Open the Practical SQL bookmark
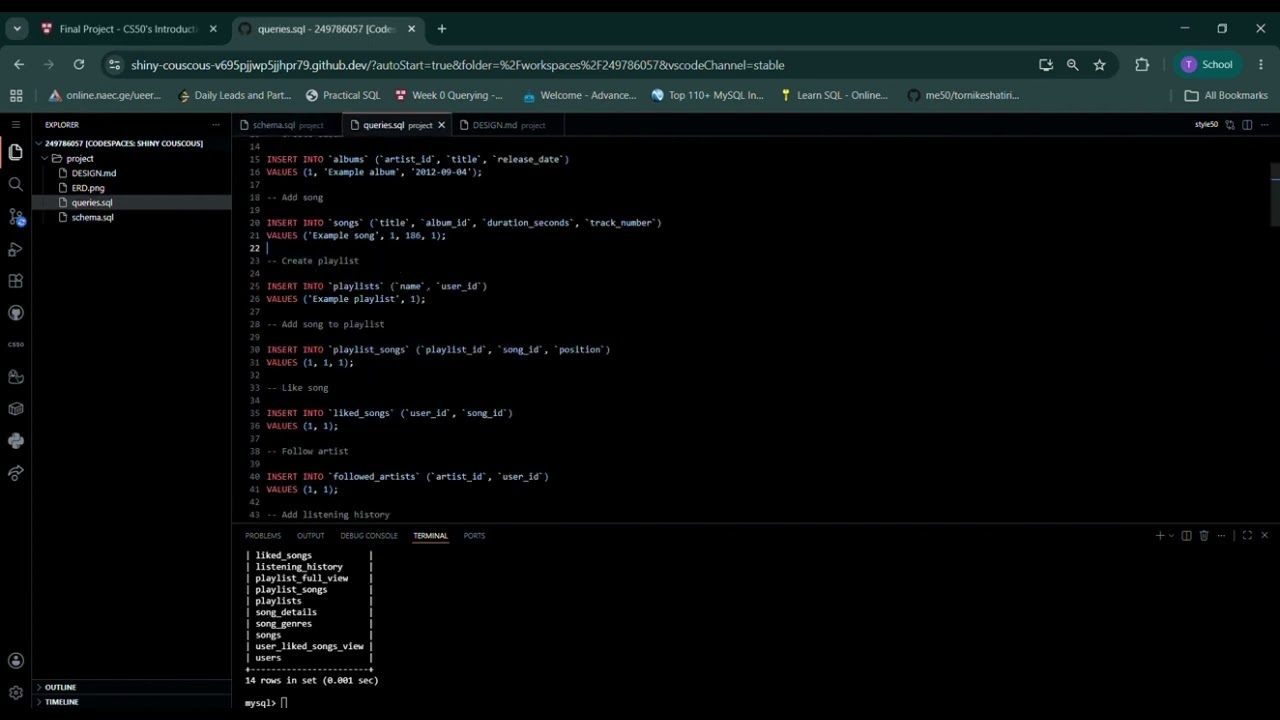1280x720 pixels. 343,95
